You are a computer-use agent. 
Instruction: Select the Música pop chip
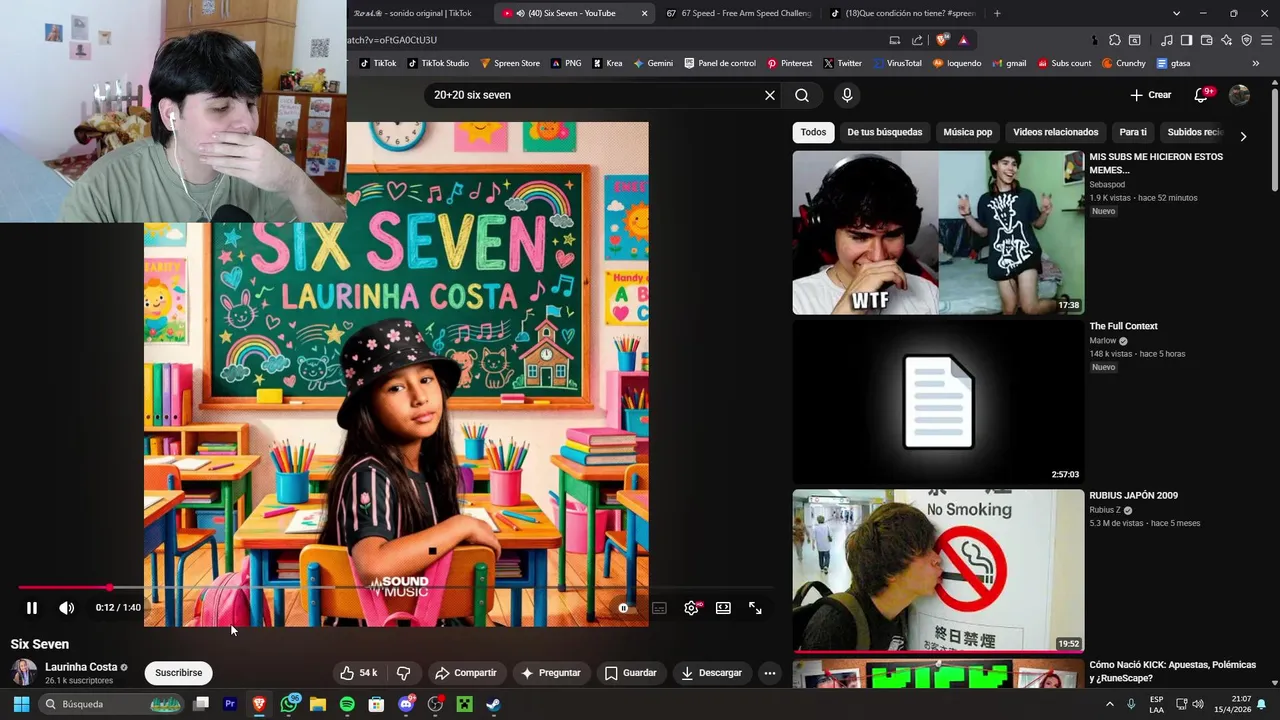tap(968, 132)
